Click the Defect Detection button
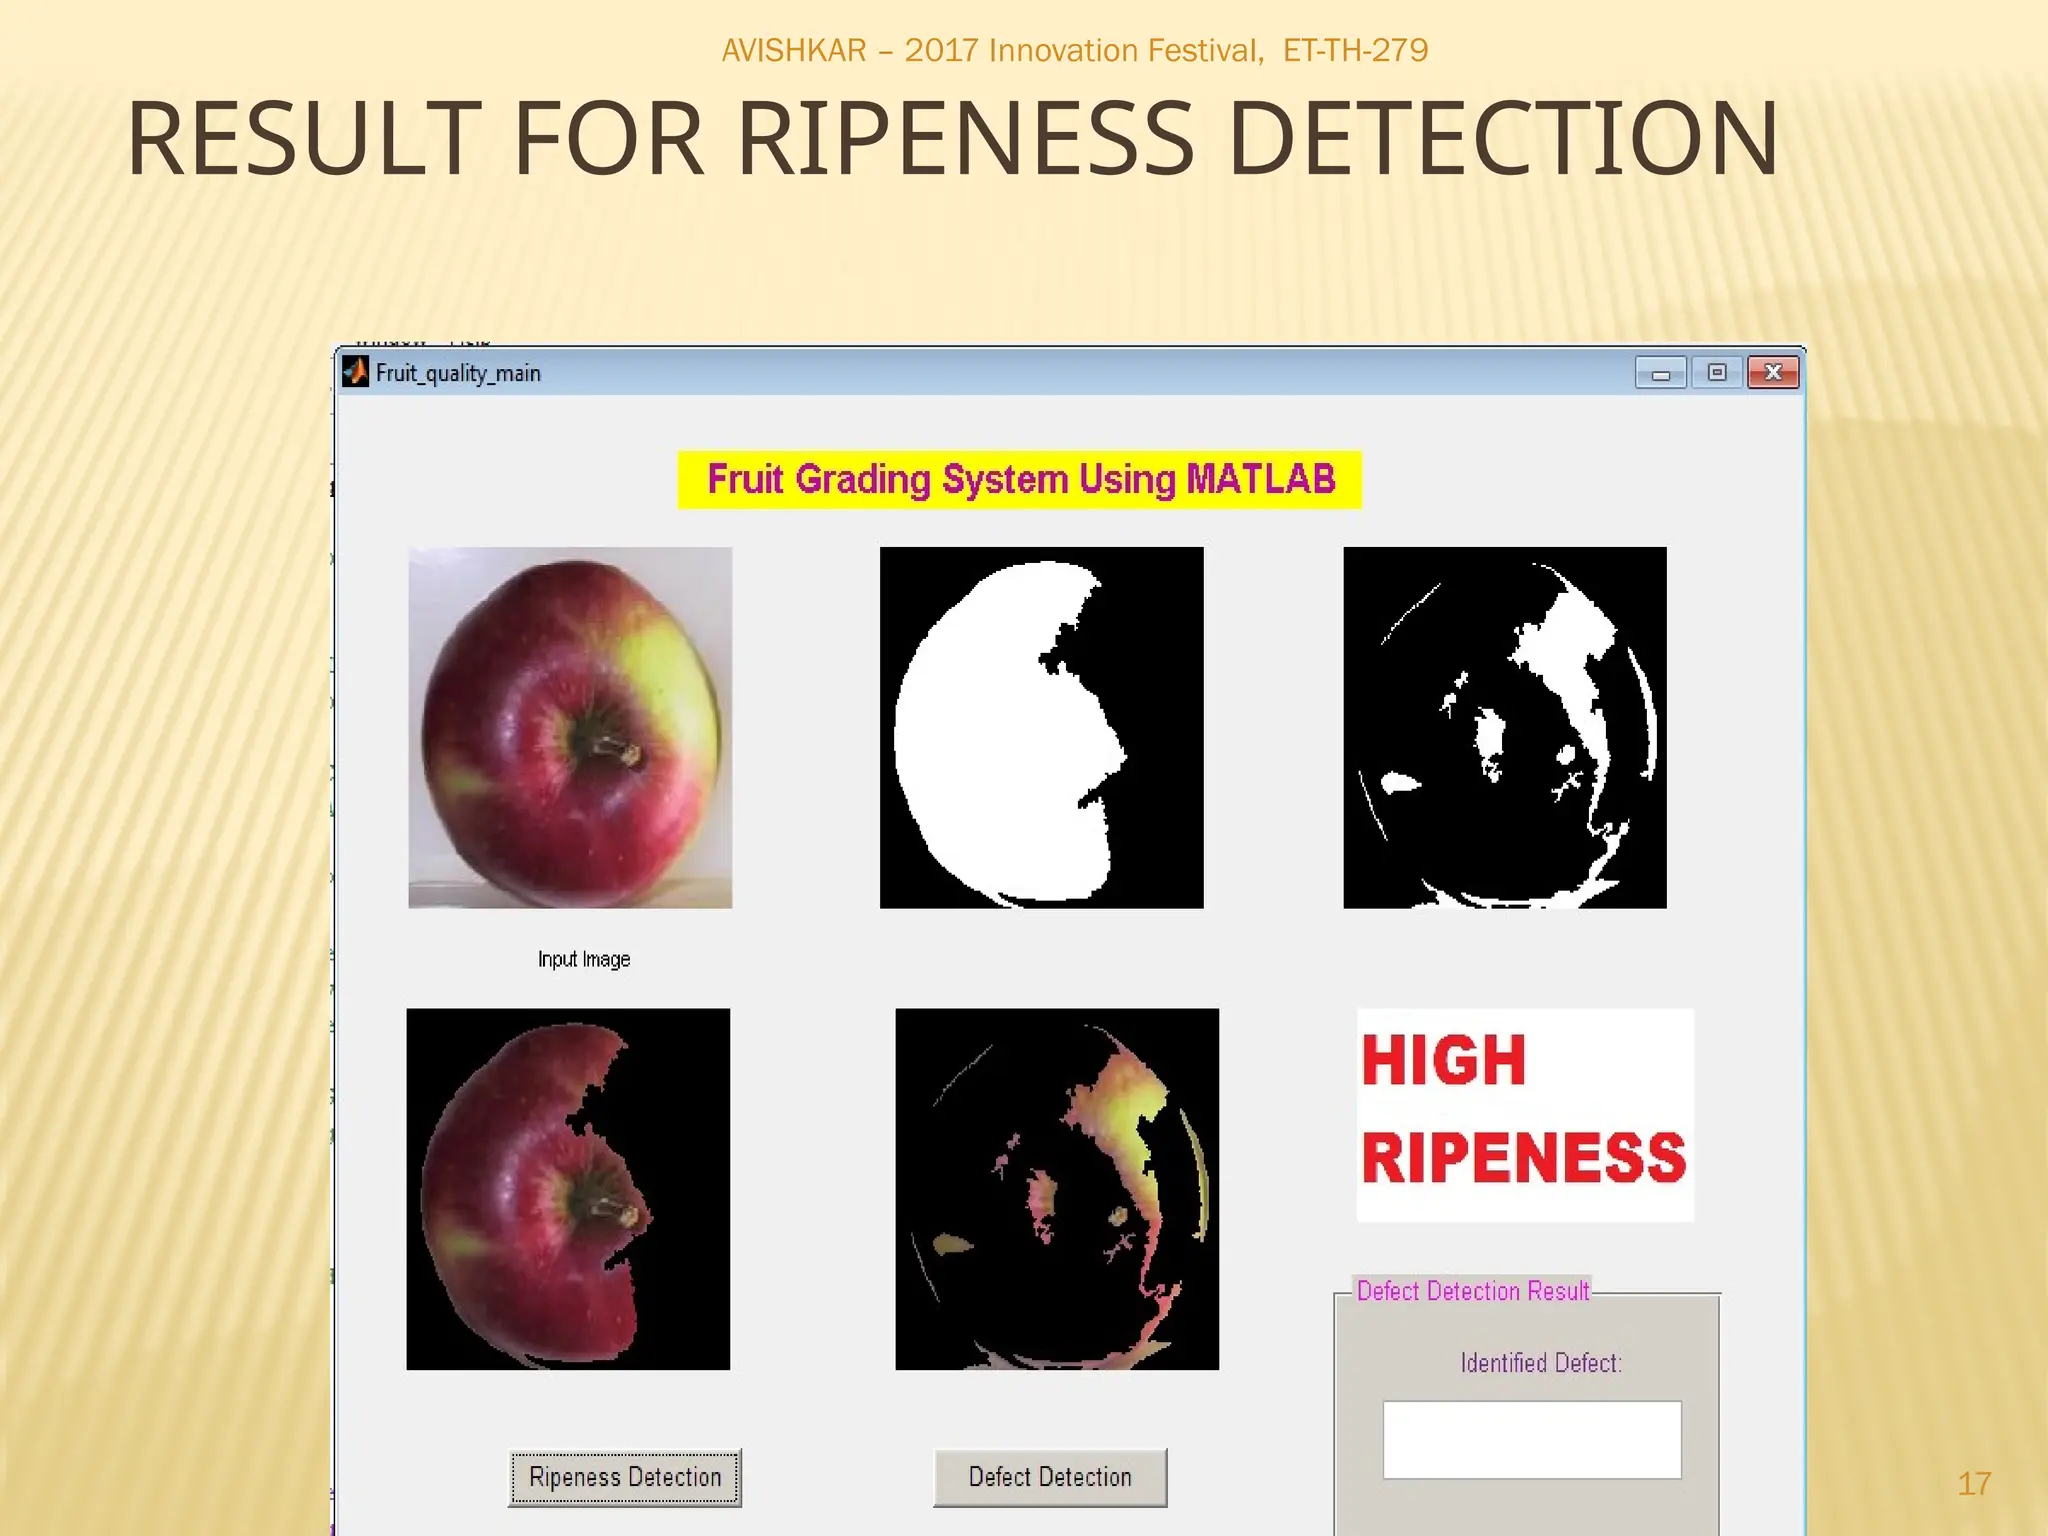 click(x=1050, y=1477)
